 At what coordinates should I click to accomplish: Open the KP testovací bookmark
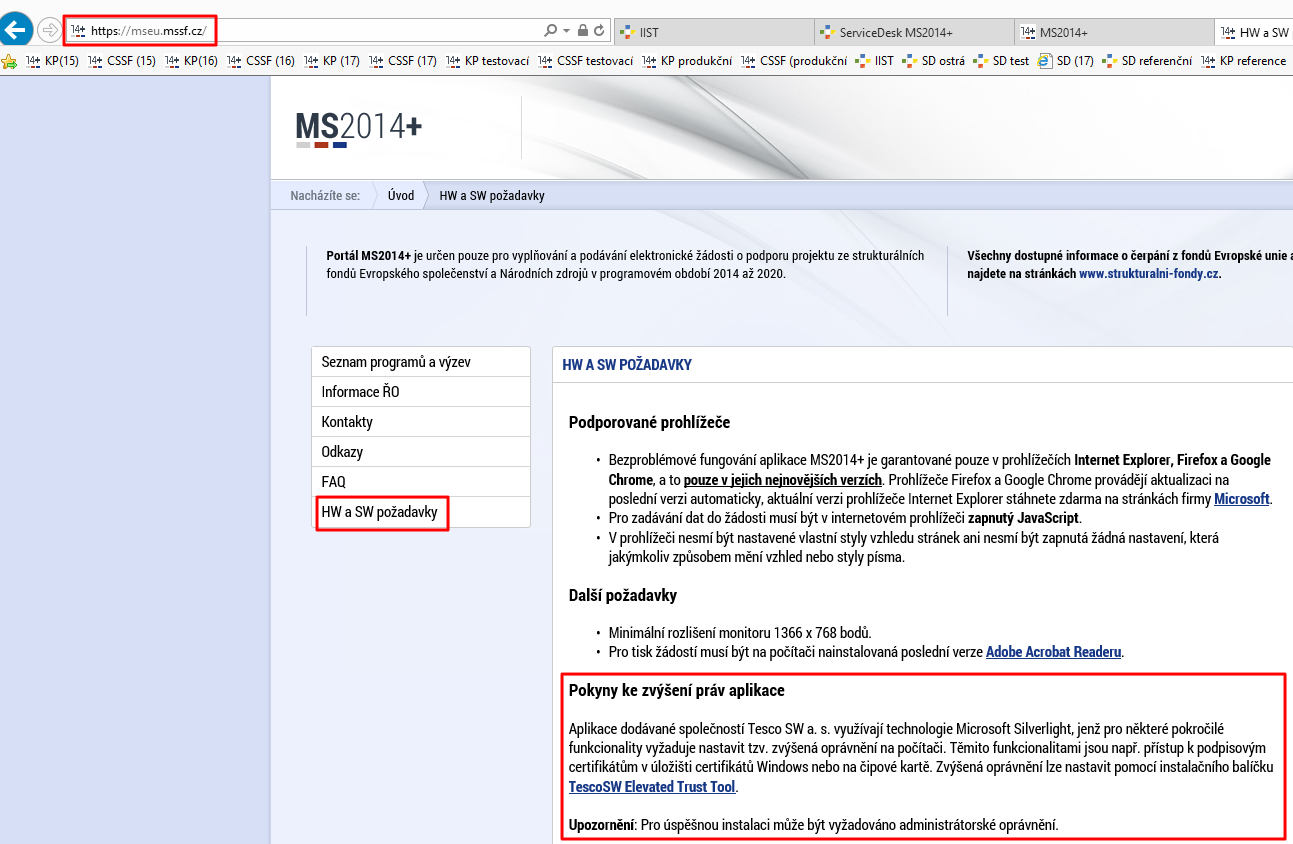pyautogui.click(x=488, y=61)
